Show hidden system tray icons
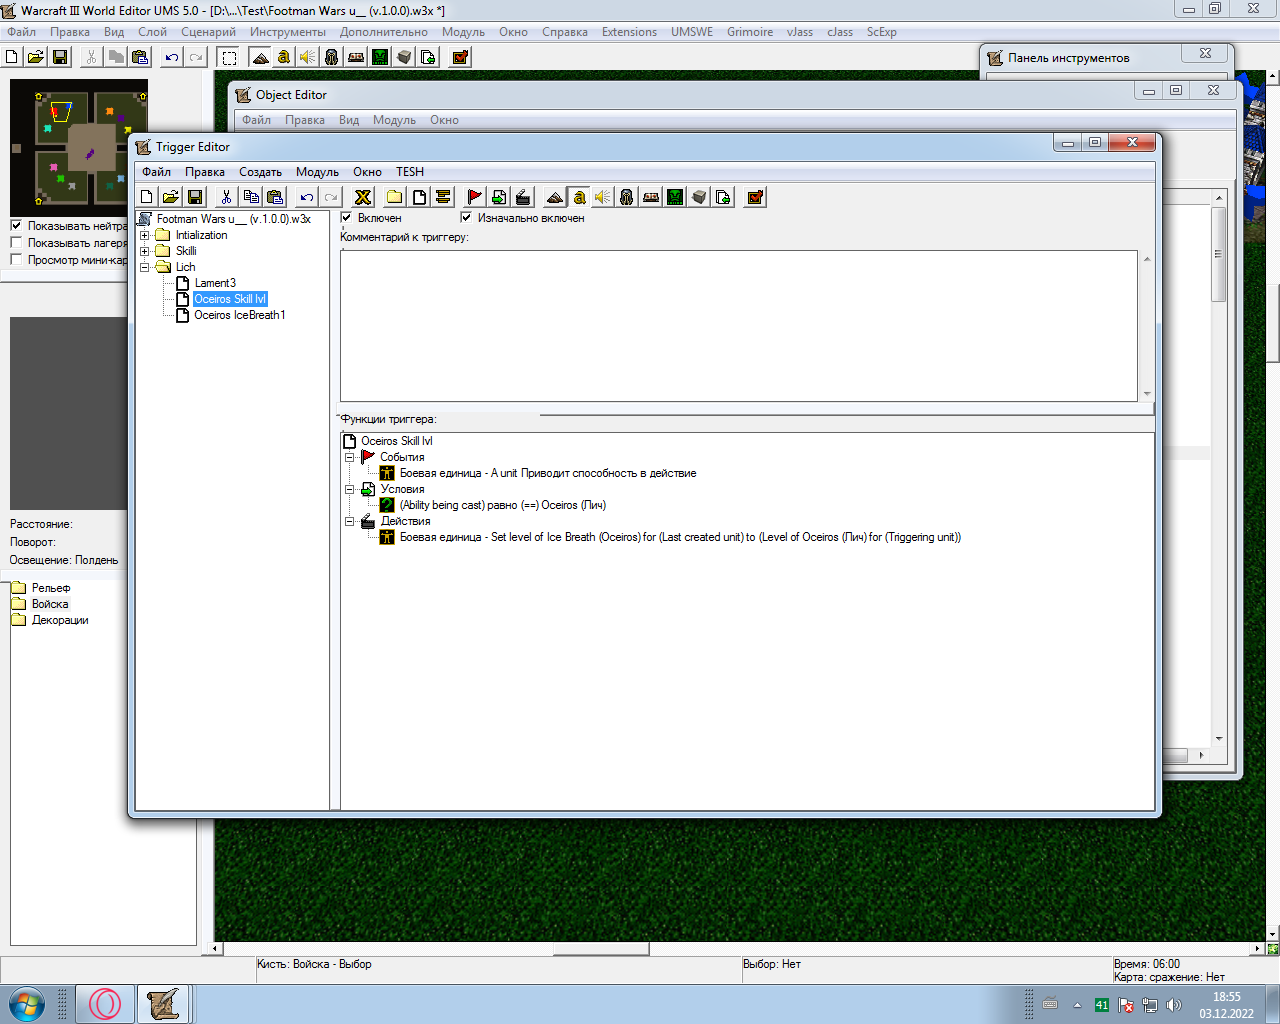Image resolution: width=1280 pixels, height=1024 pixels. coord(1077,1005)
